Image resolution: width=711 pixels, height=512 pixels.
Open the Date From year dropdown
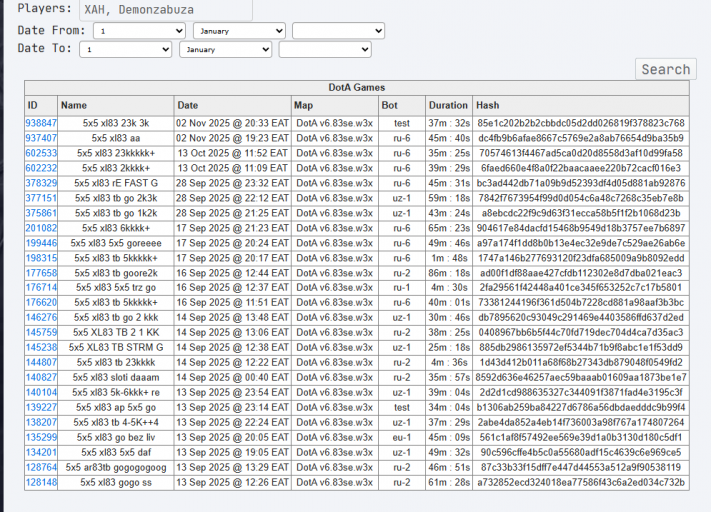[x=338, y=31]
